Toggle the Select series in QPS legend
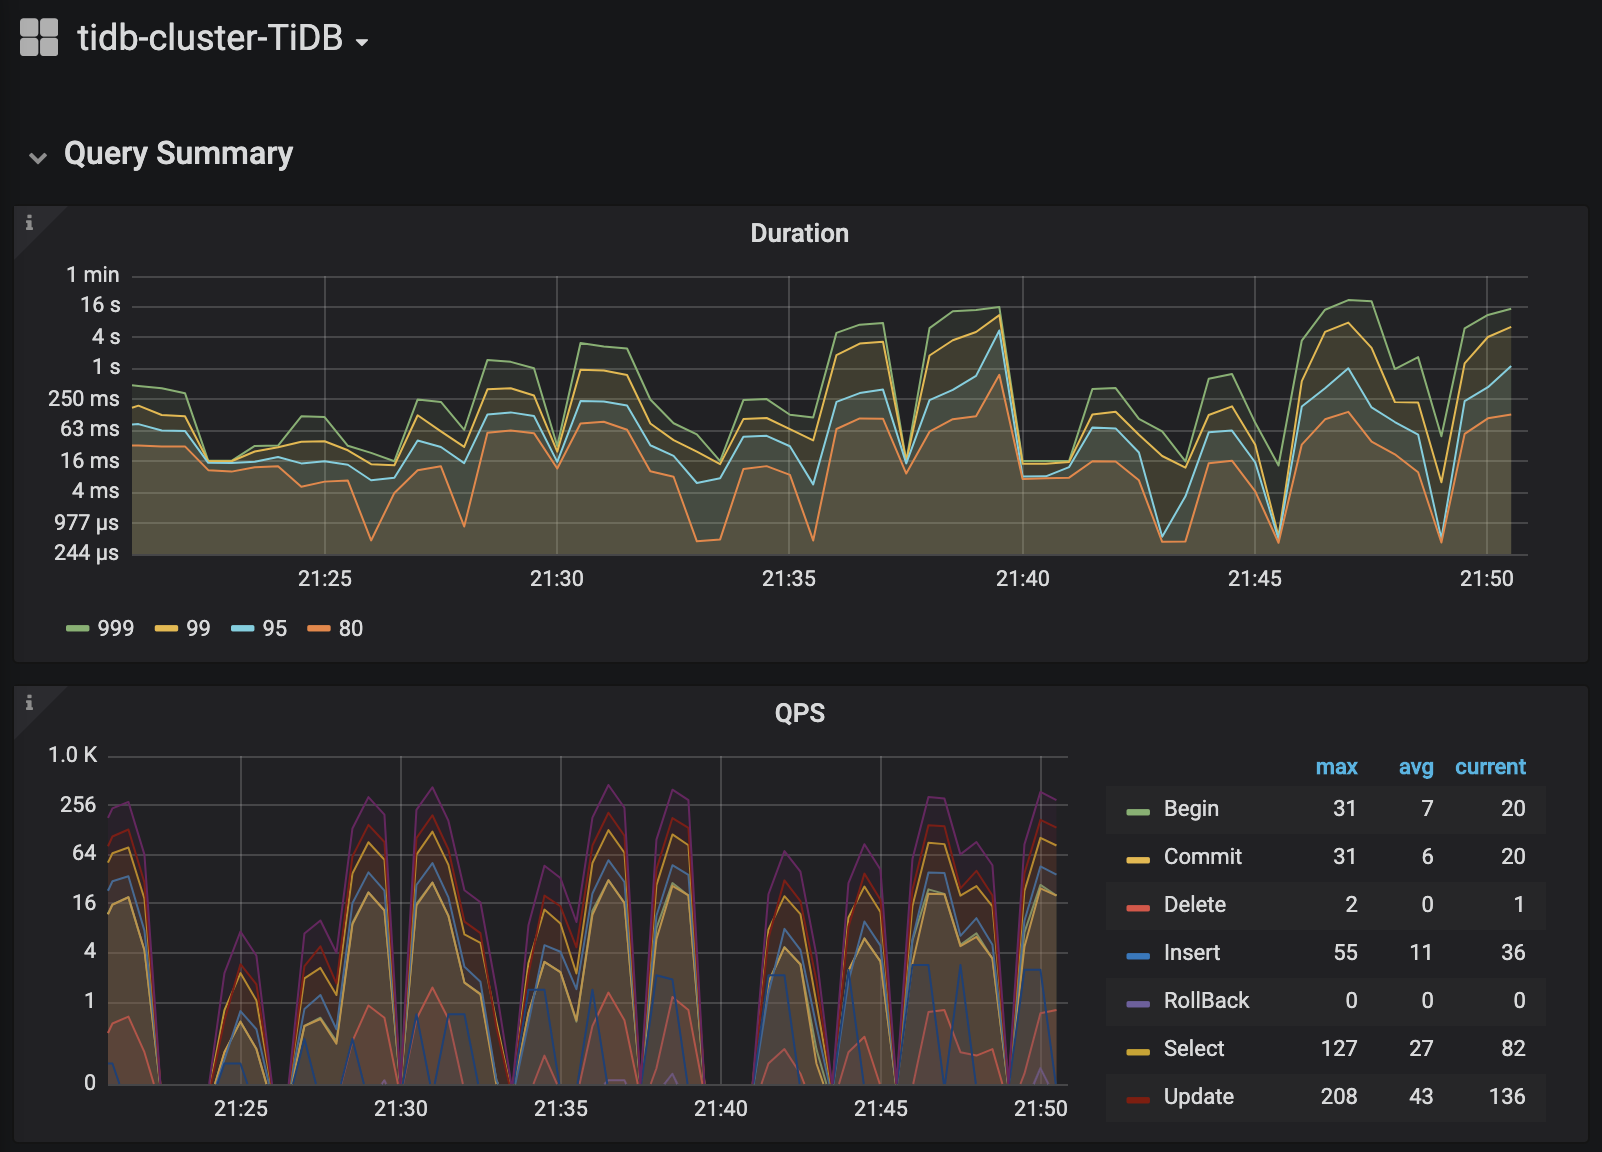 pyautogui.click(x=1194, y=1048)
